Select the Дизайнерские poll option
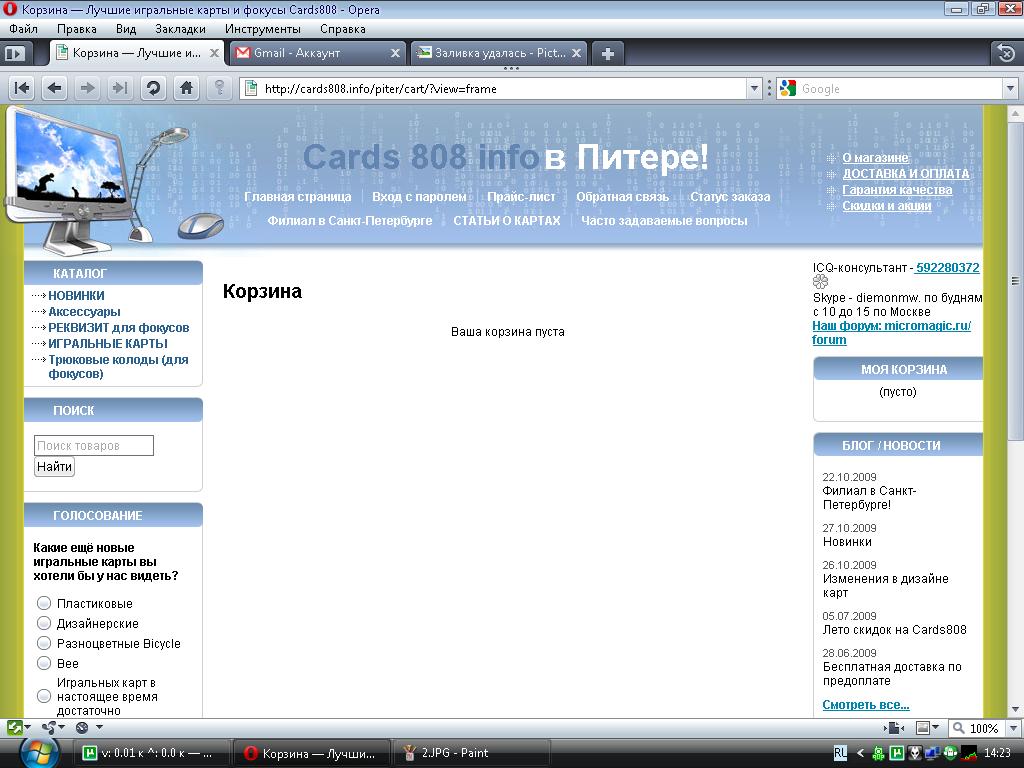The width and height of the screenshot is (1024, 768). pyautogui.click(x=44, y=623)
